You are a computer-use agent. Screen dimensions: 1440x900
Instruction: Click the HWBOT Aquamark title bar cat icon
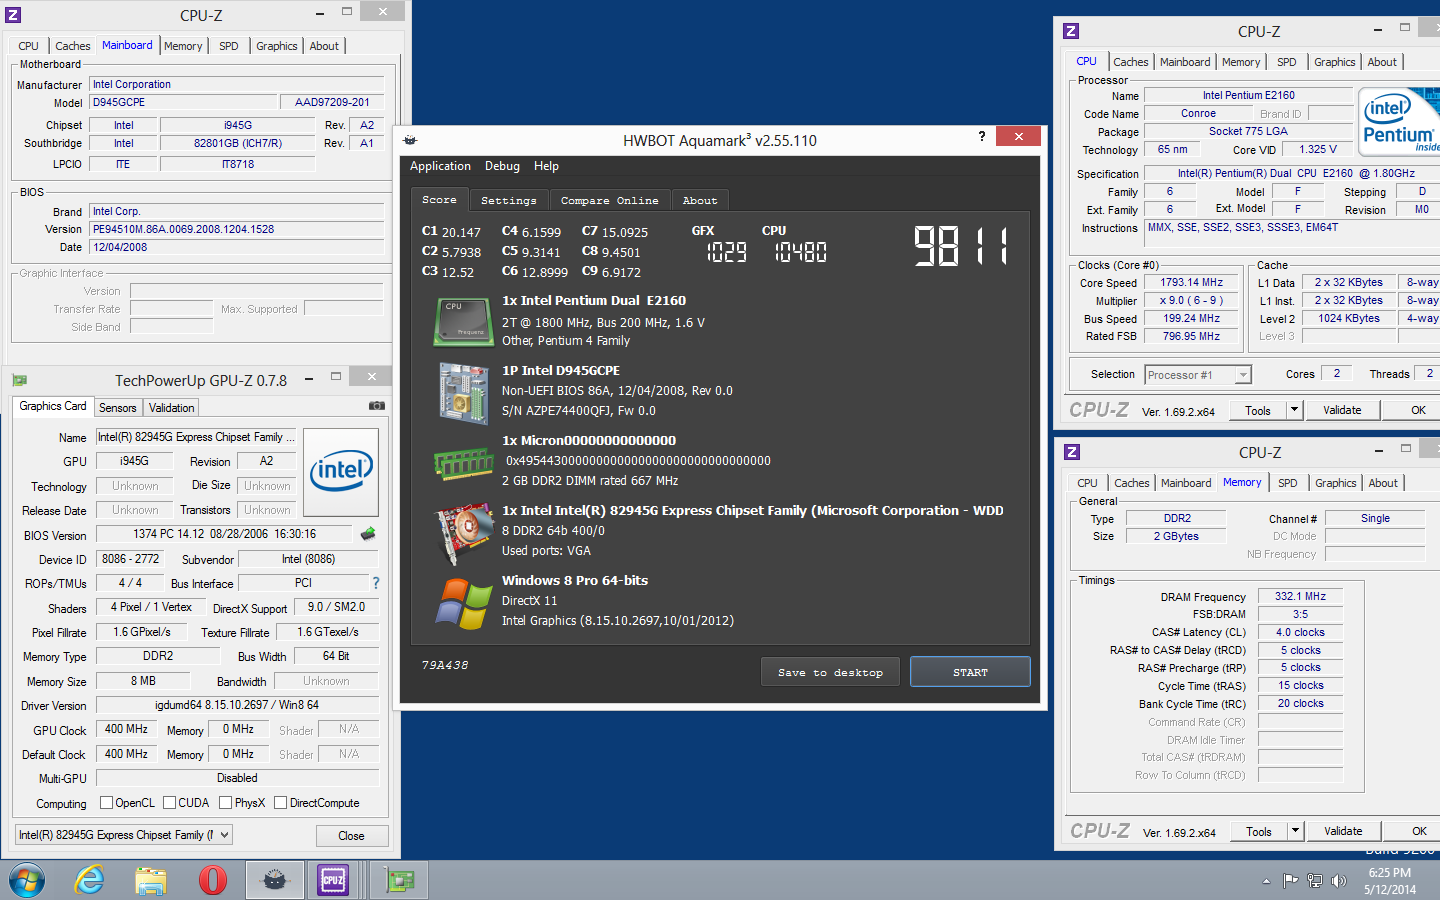(x=410, y=140)
